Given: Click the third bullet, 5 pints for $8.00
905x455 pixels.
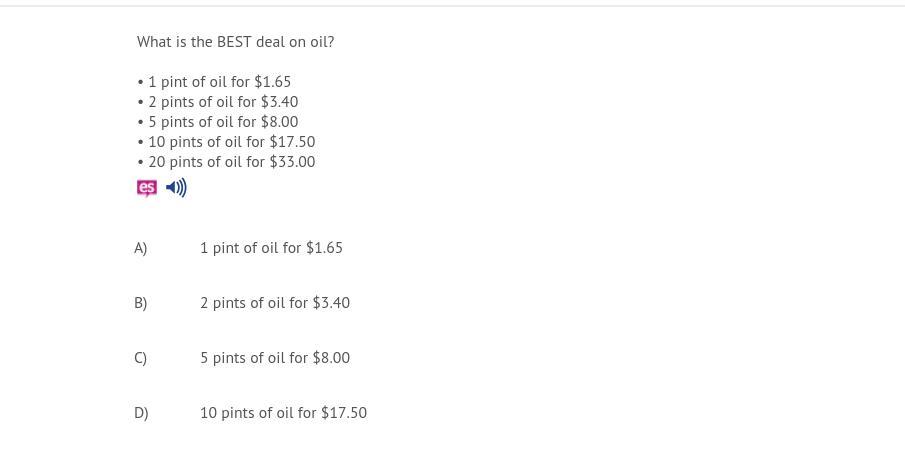Looking at the screenshot, I should point(223,122).
